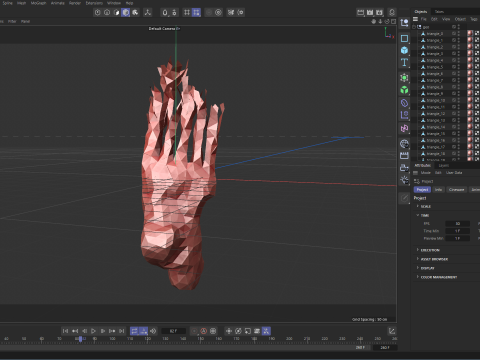Click the Floor/Sky environment globe icon
The height and width of the screenshot is (360, 480).
(404, 144)
